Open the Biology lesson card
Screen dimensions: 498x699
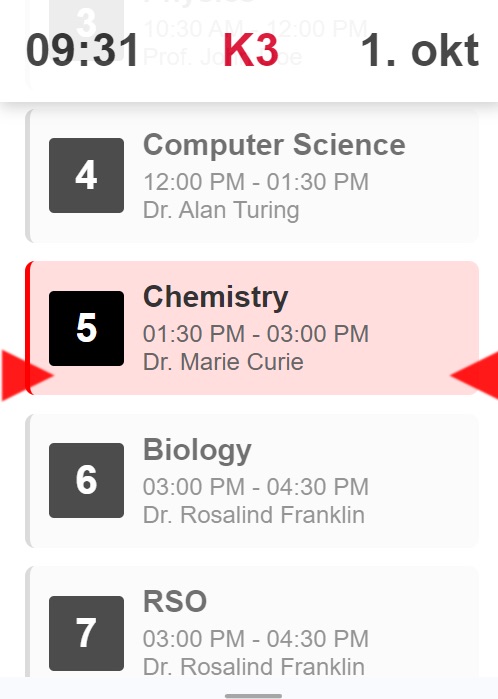coord(252,481)
